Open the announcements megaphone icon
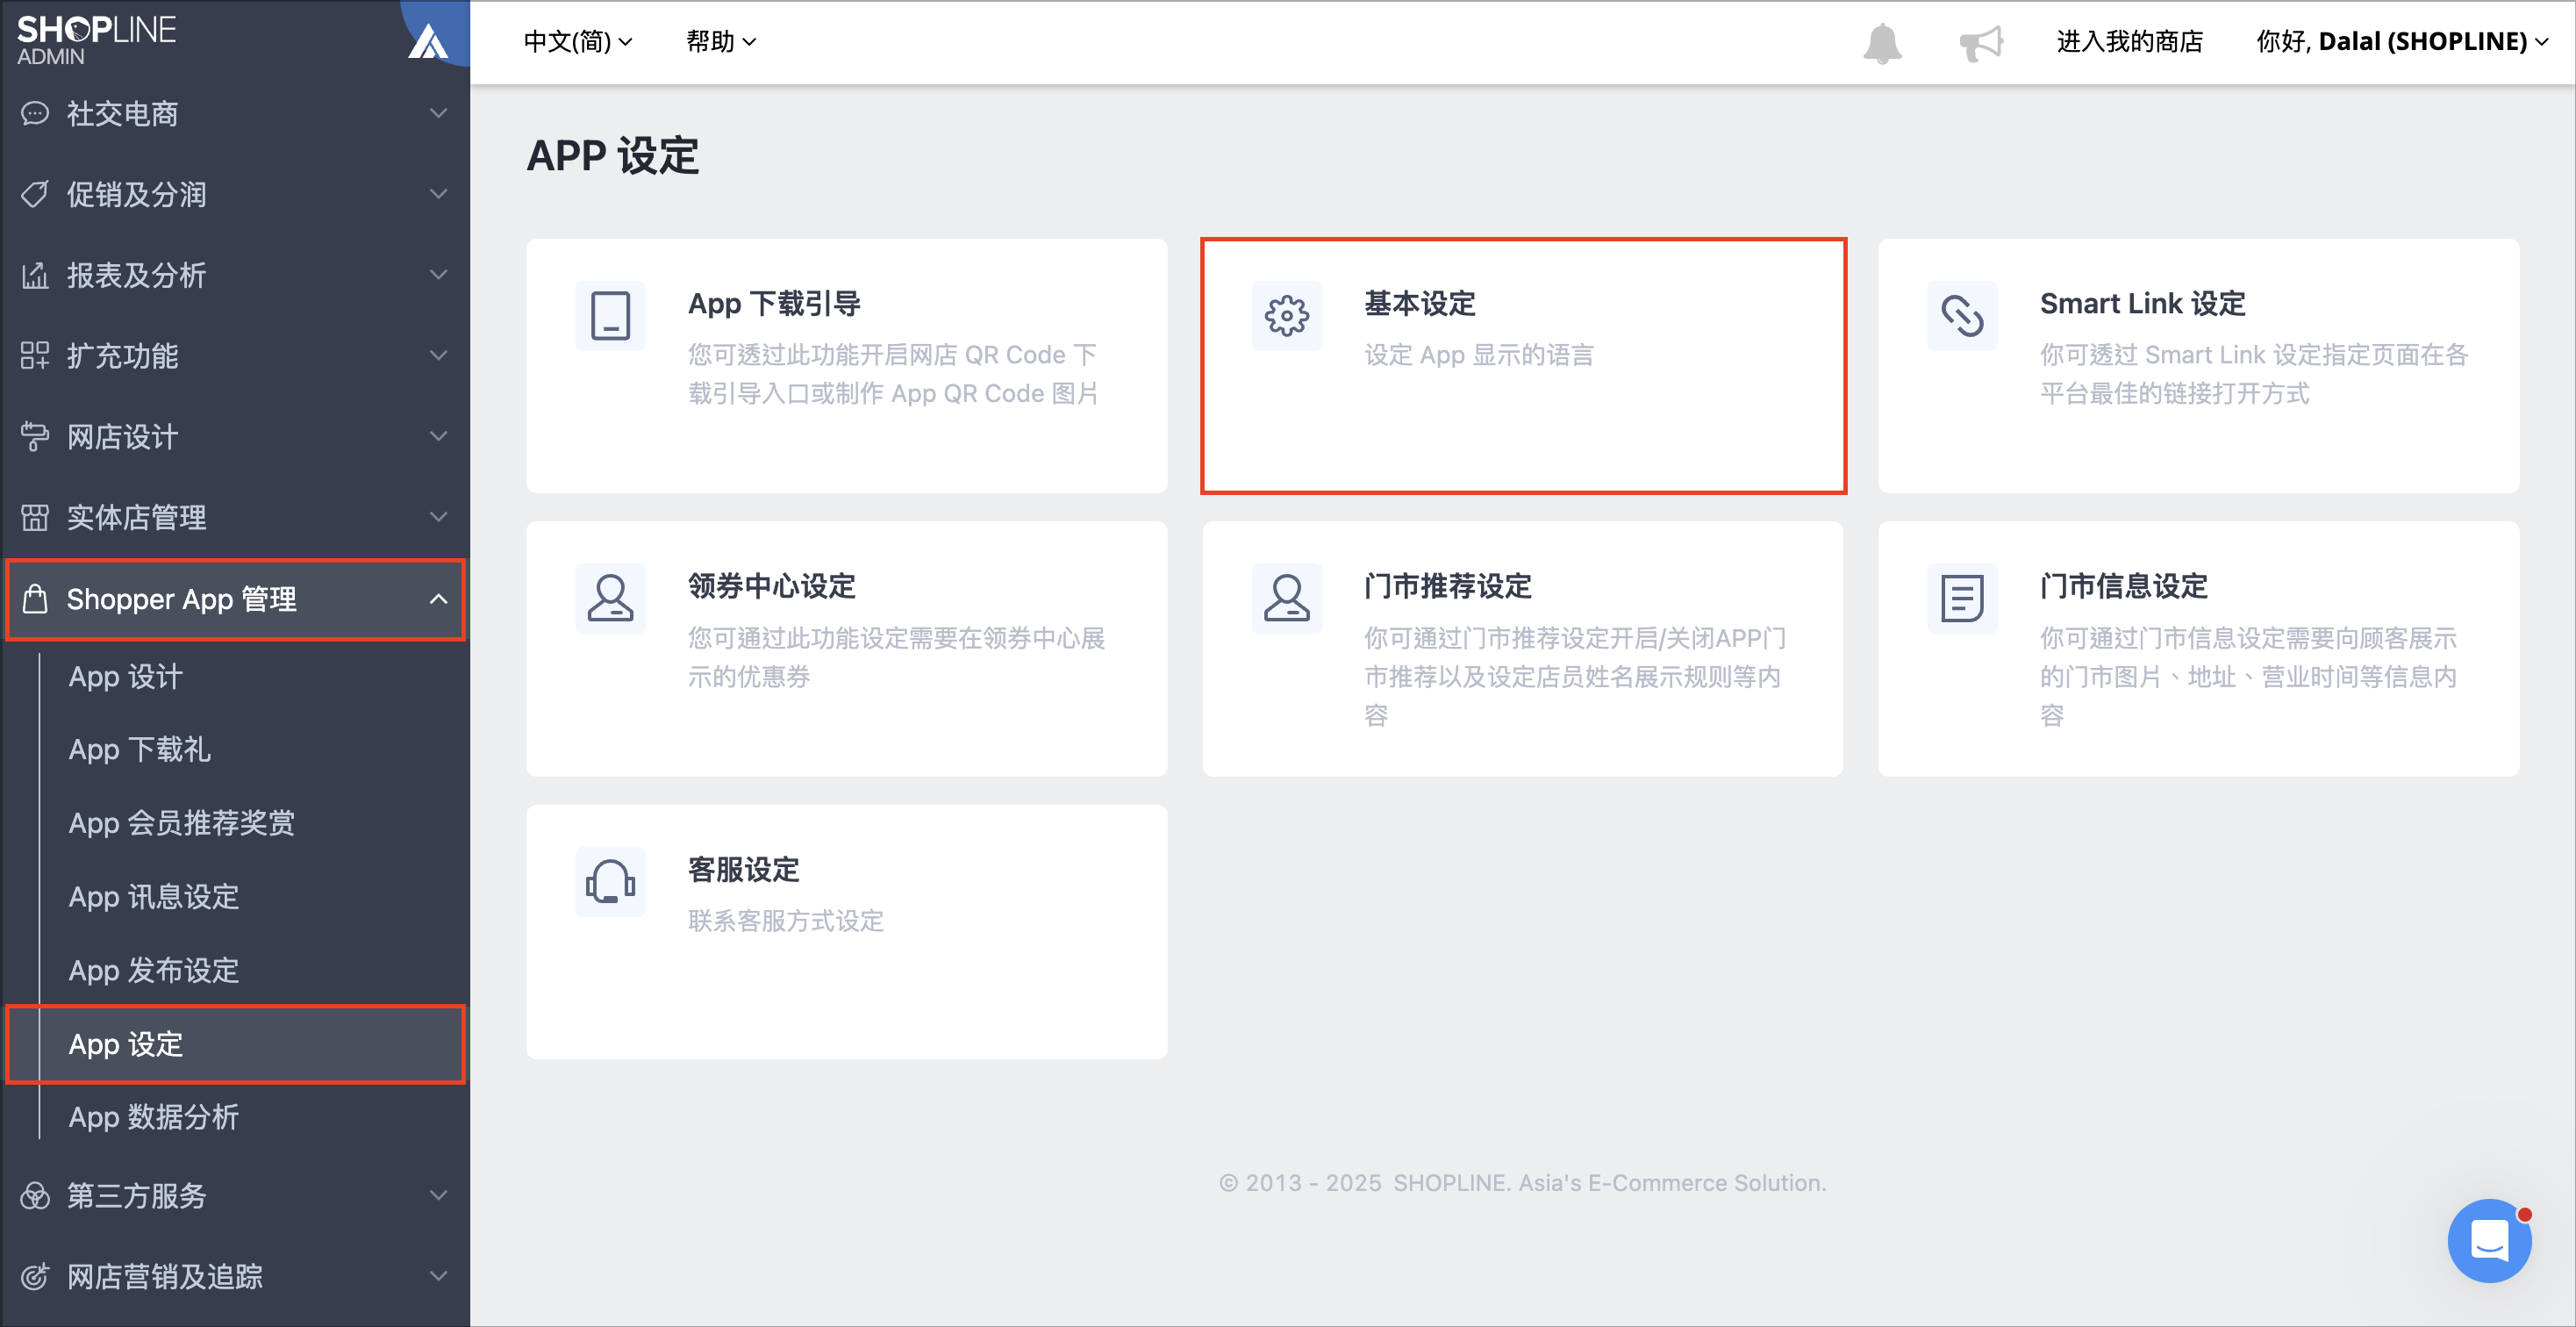The height and width of the screenshot is (1327, 2576). 1981,43
